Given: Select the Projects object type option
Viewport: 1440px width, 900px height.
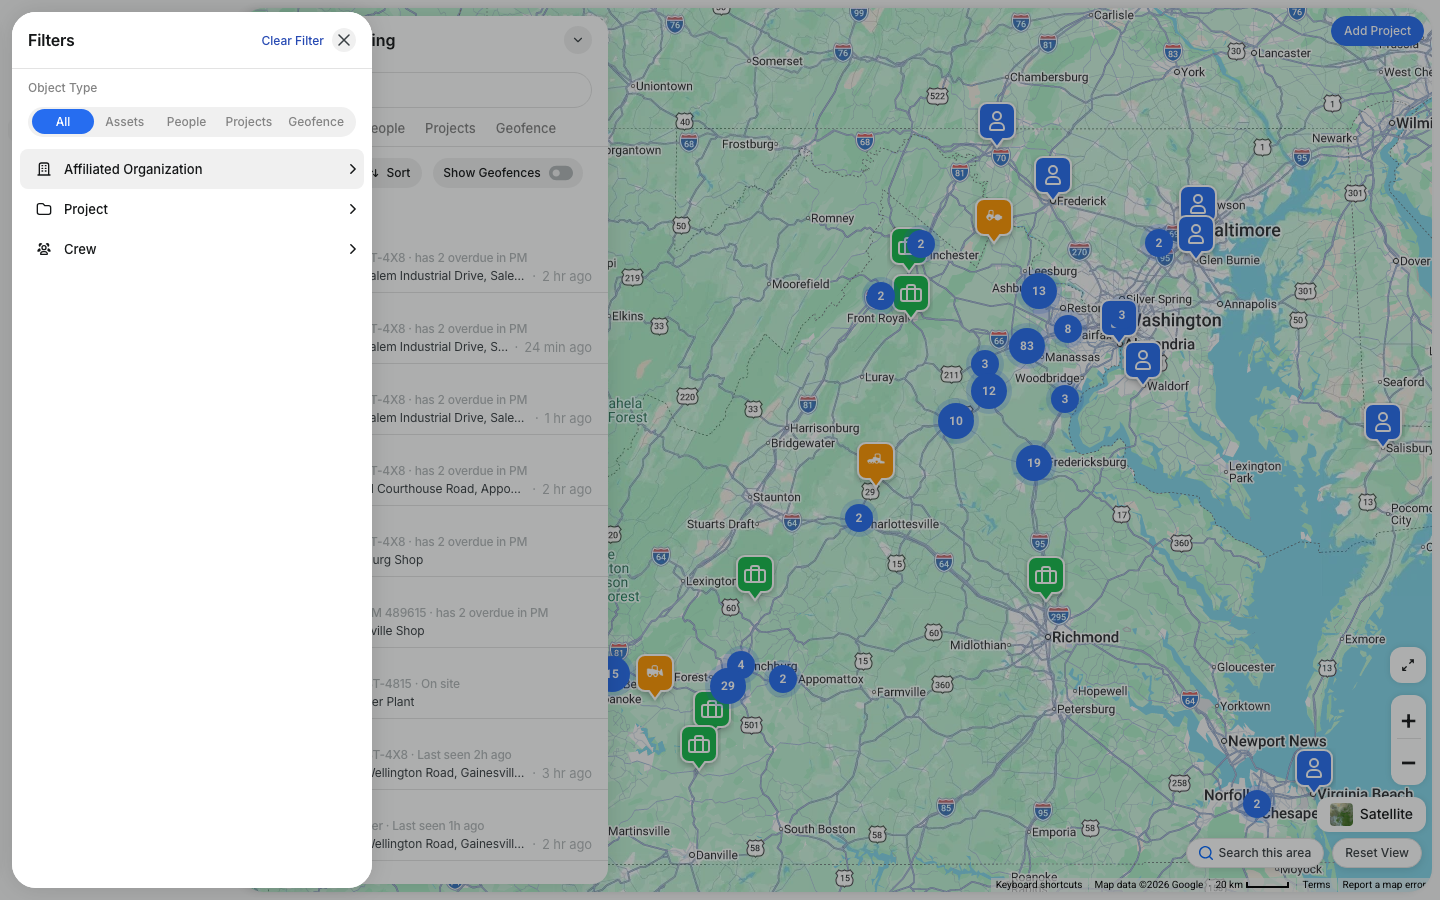Looking at the screenshot, I should tap(248, 122).
